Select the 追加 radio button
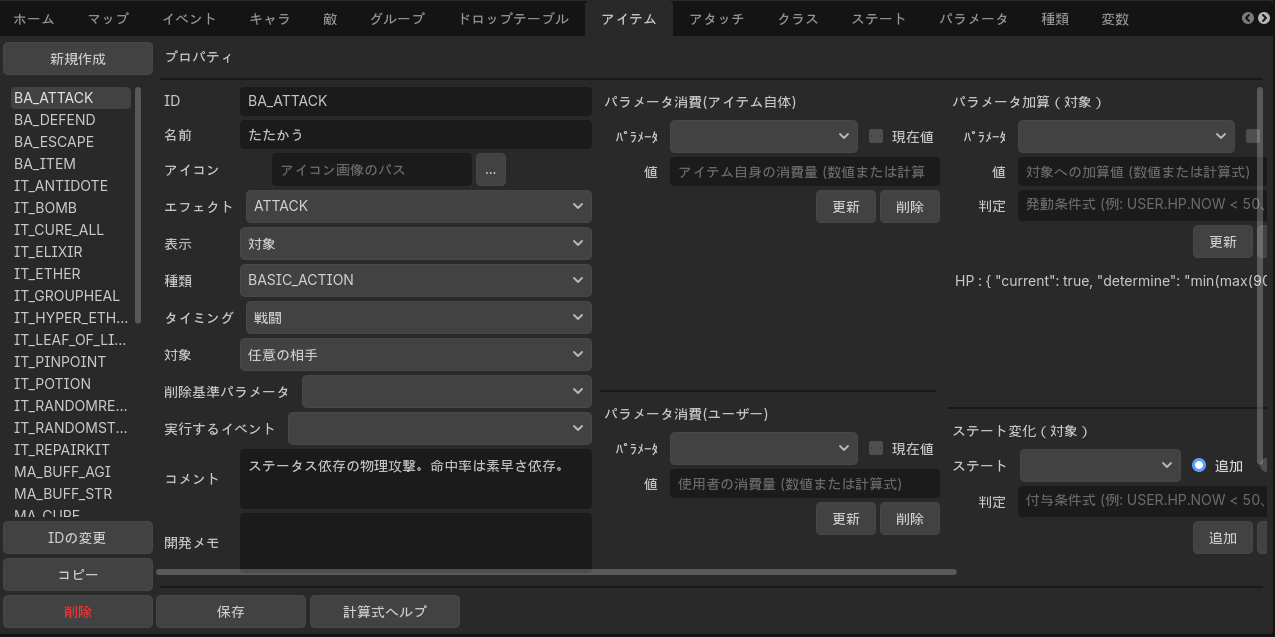 pyautogui.click(x=1200, y=465)
